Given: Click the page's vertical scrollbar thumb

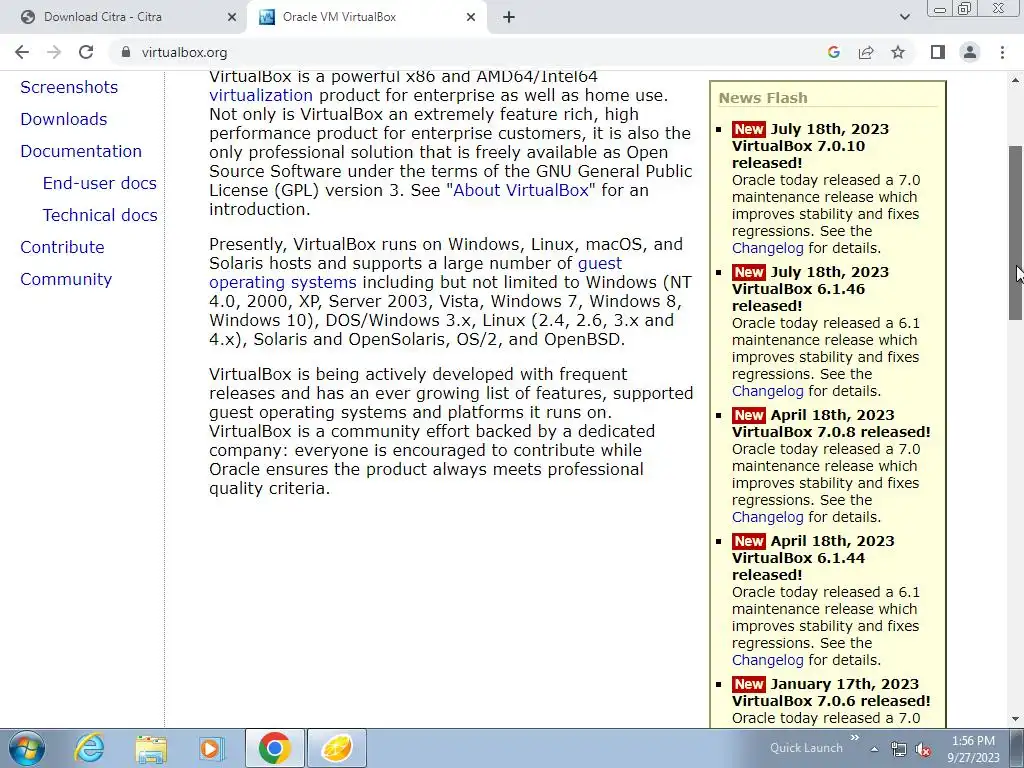Looking at the screenshot, I should pos(1016,232).
